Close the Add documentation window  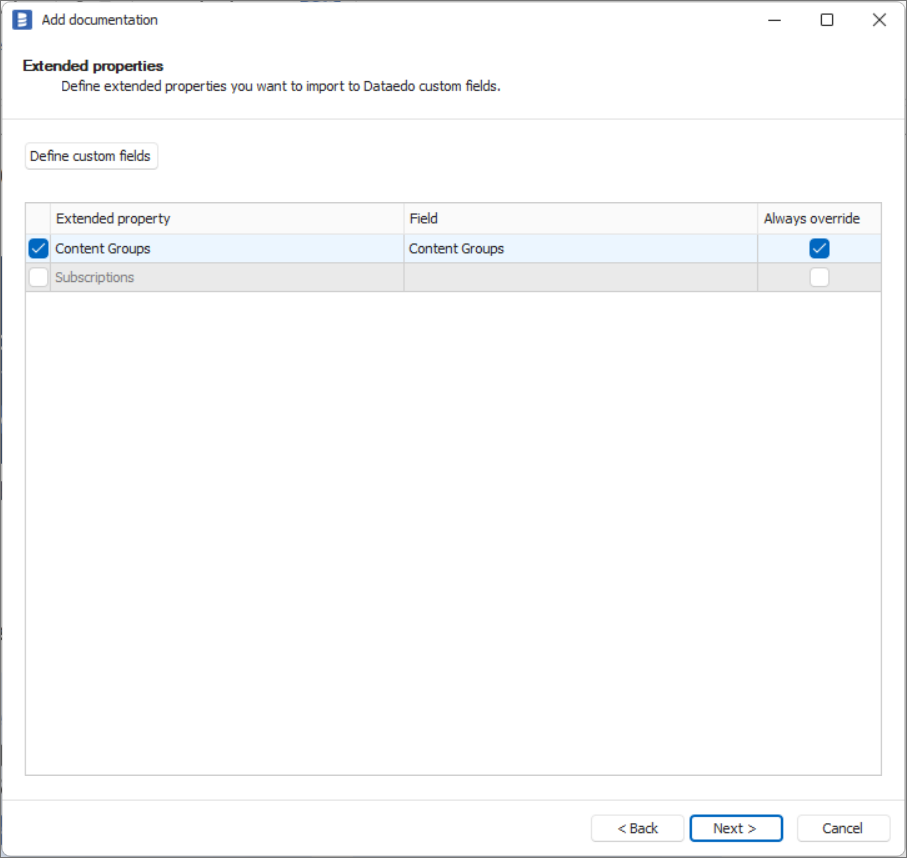[x=879, y=19]
